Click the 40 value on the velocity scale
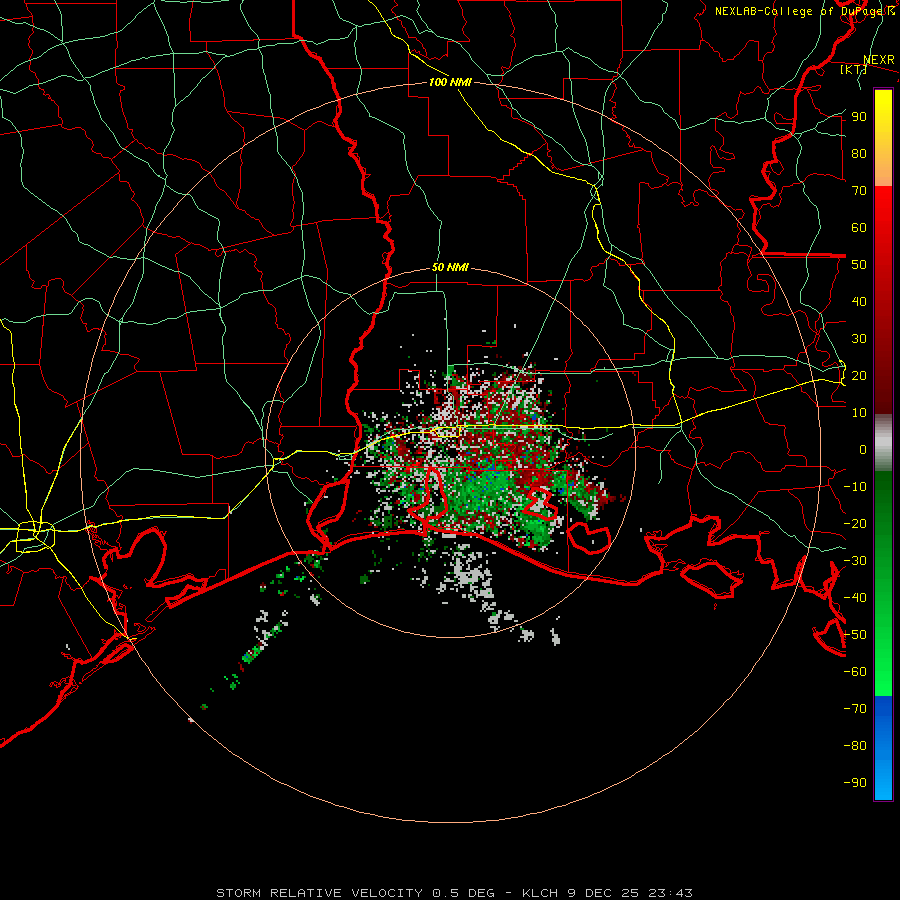 [859, 302]
